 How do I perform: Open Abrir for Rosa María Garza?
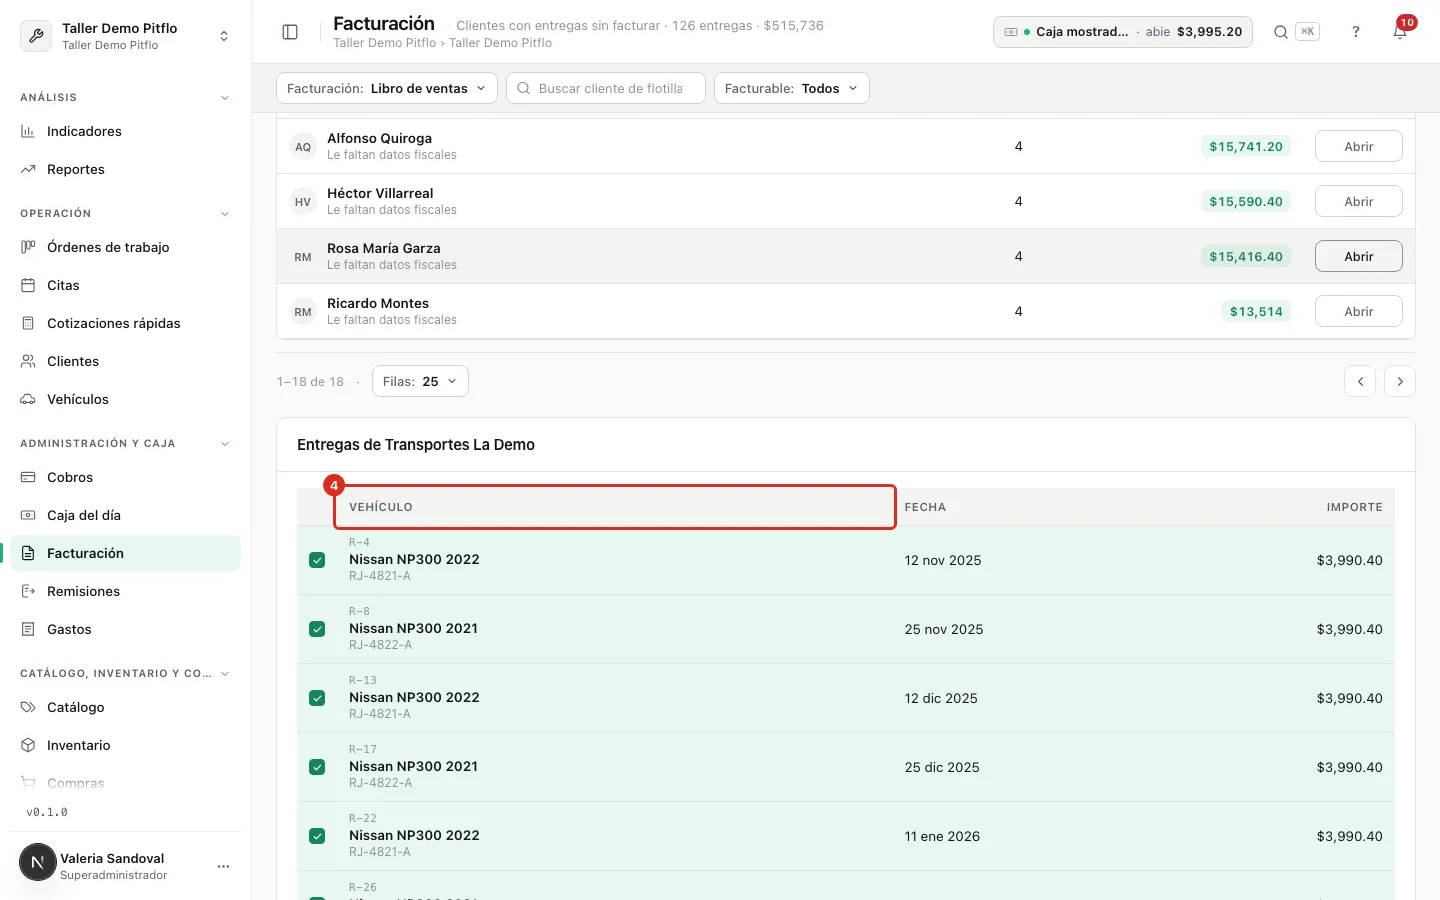point(1358,256)
